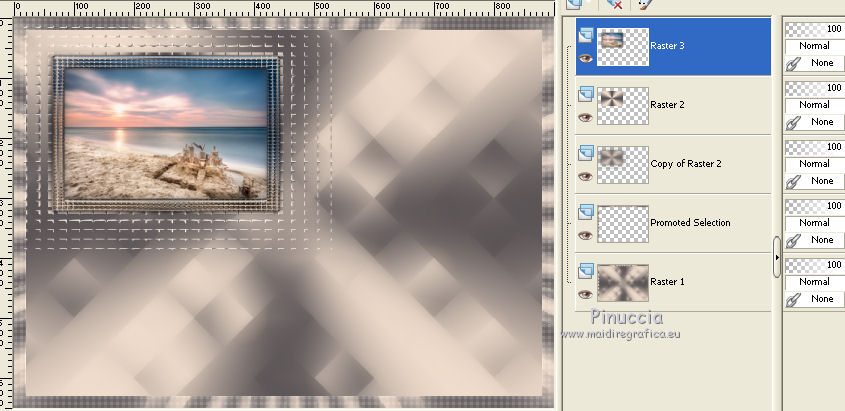The width and height of the screenshot is (845, 411).
Task: Click the link chain icon for Raster 3
Action: [x=792, y=64]
